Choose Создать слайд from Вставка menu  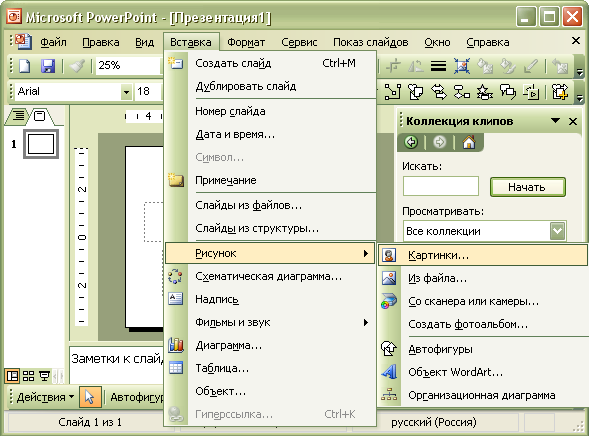270,63
